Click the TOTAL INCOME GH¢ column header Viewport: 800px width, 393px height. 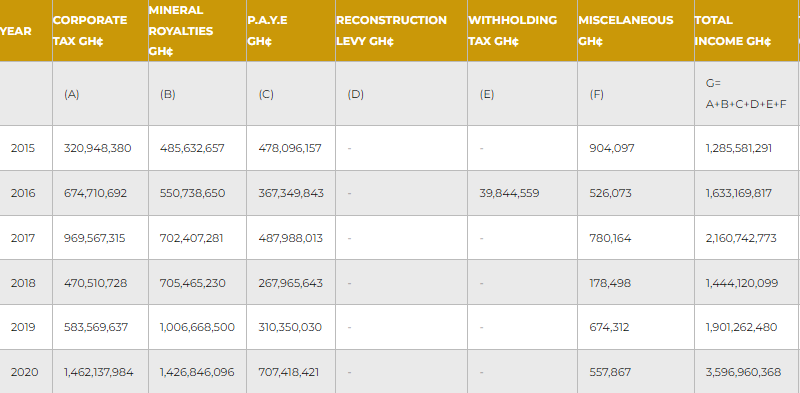pos(746,31)
